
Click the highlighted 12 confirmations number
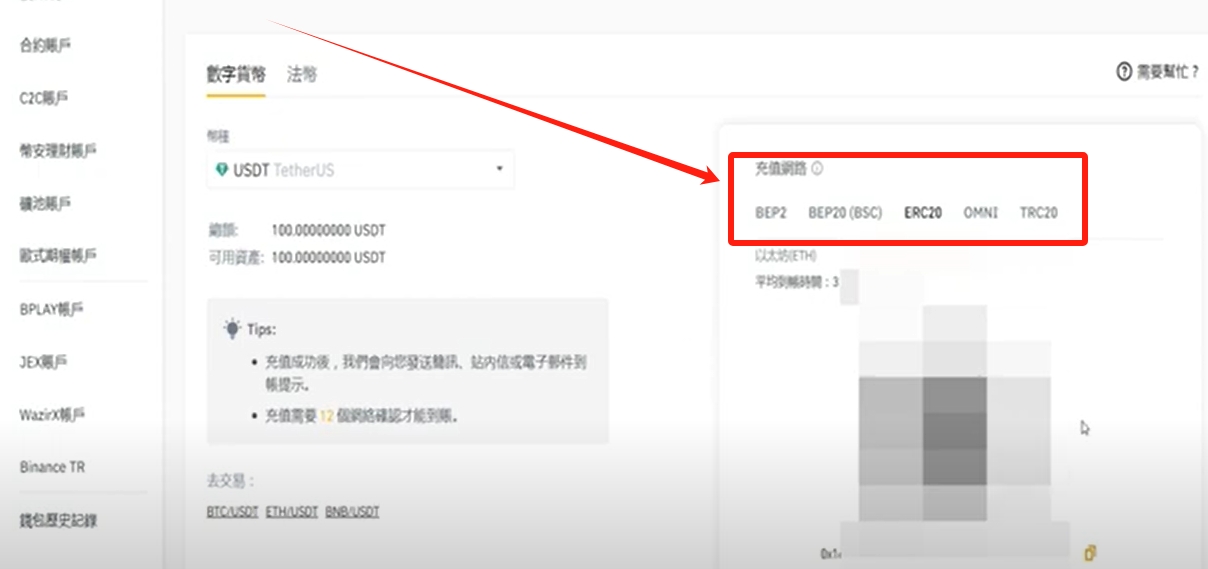(x=326, y=414)
